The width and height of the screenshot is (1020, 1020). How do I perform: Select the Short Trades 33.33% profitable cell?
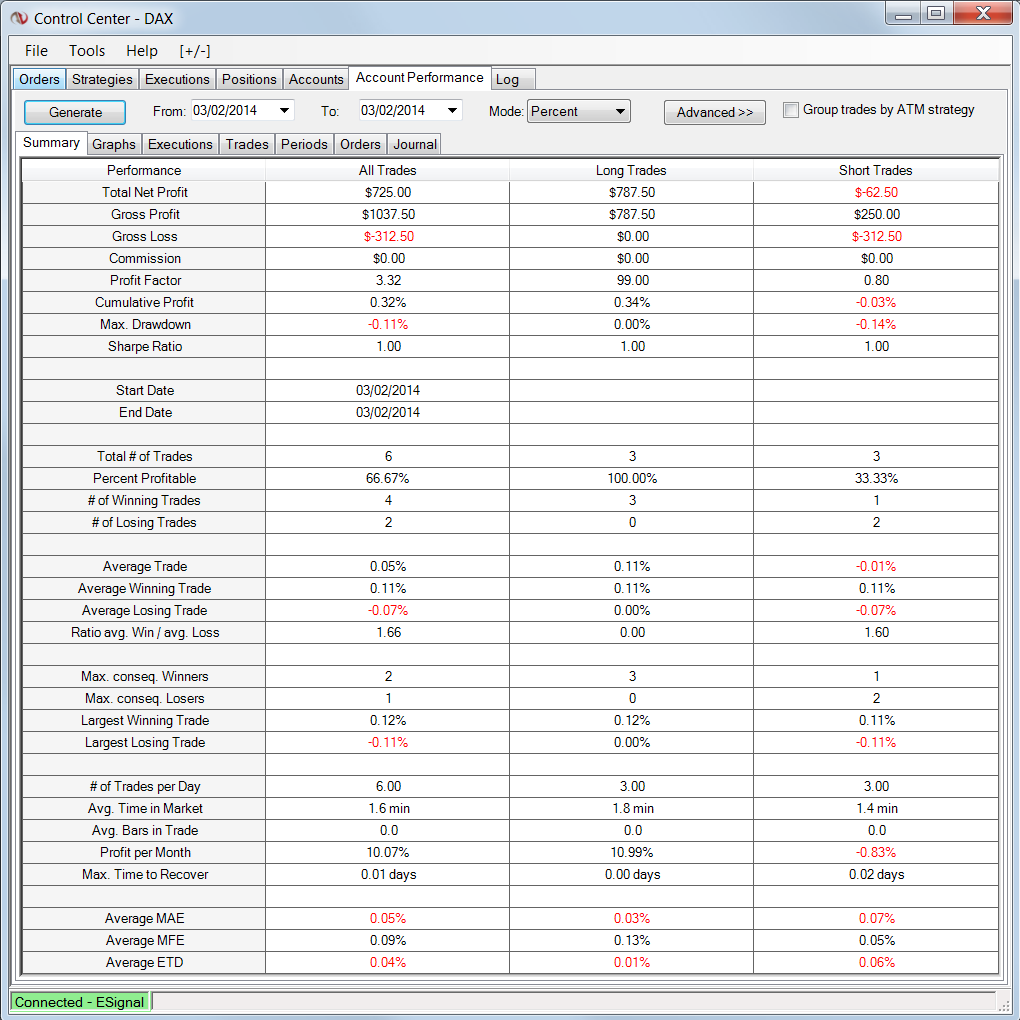pos(876,478)
